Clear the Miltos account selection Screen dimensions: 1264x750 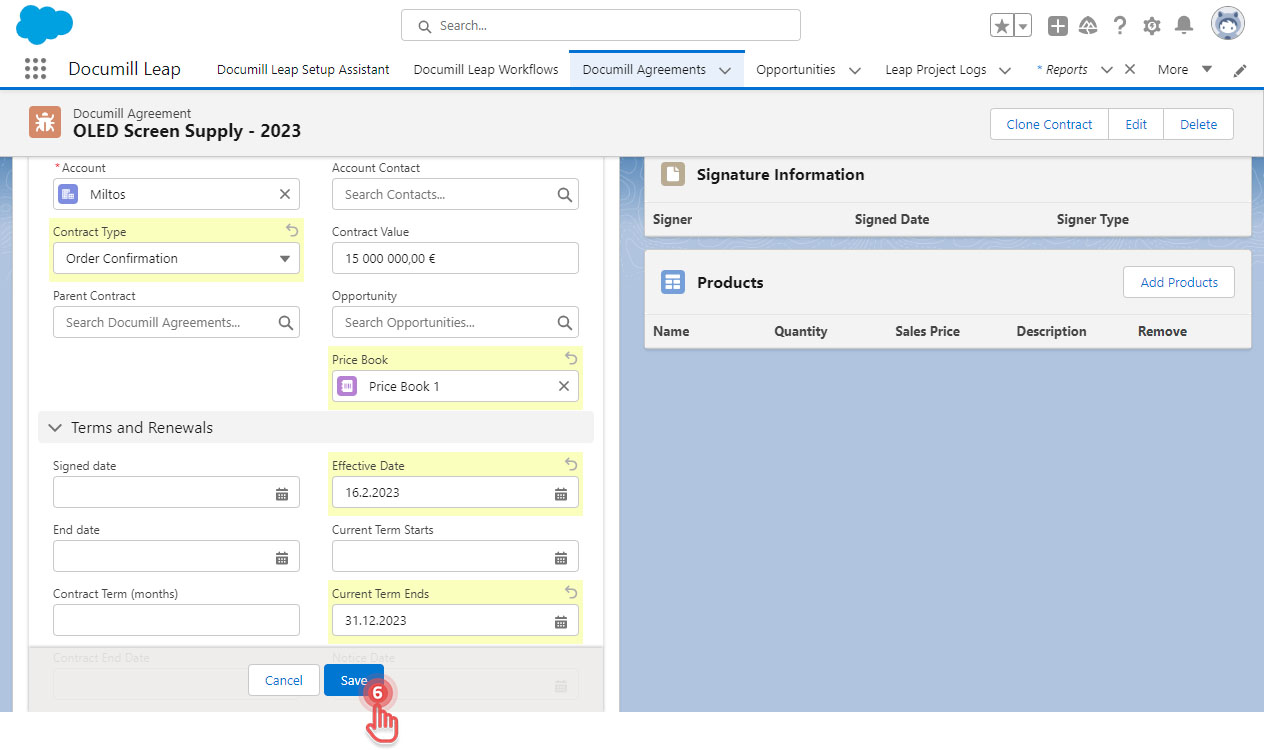(285, 194)
